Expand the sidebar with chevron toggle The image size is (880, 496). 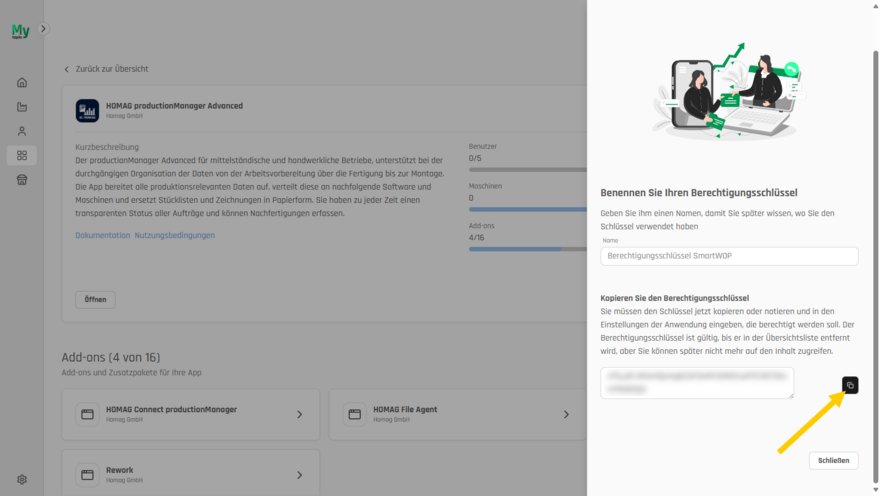(43, 29)
